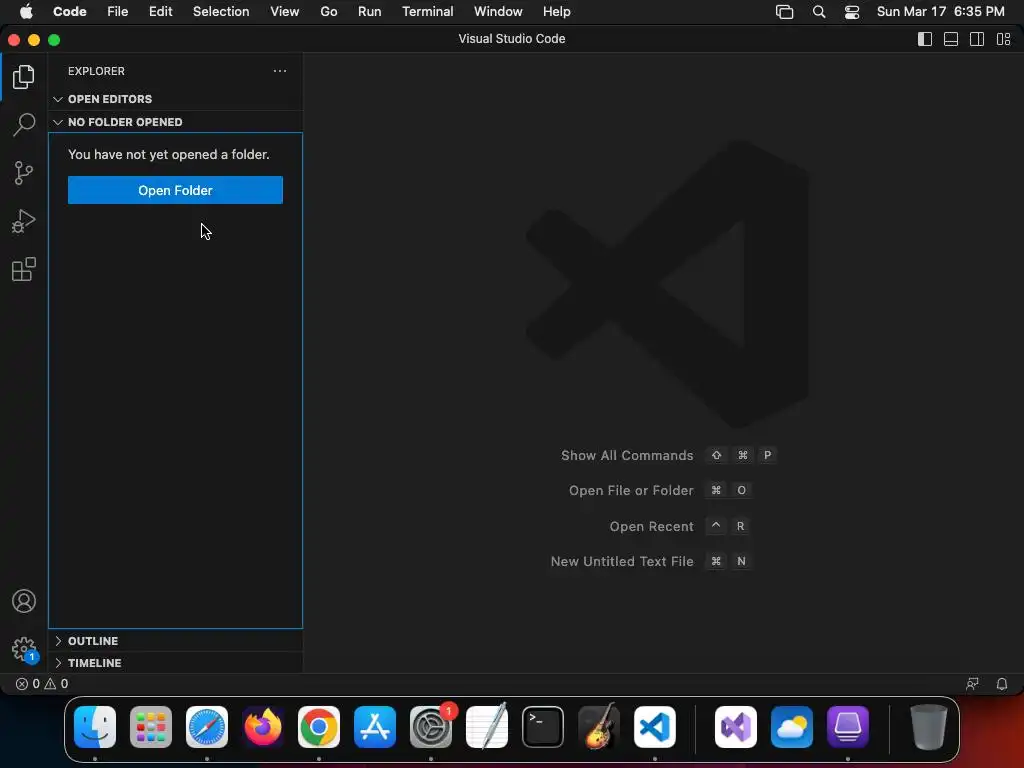Viewport: 1024px width, 768px height.
Task: Open Terminal from the Dock
Action: [x=543, y=727]
